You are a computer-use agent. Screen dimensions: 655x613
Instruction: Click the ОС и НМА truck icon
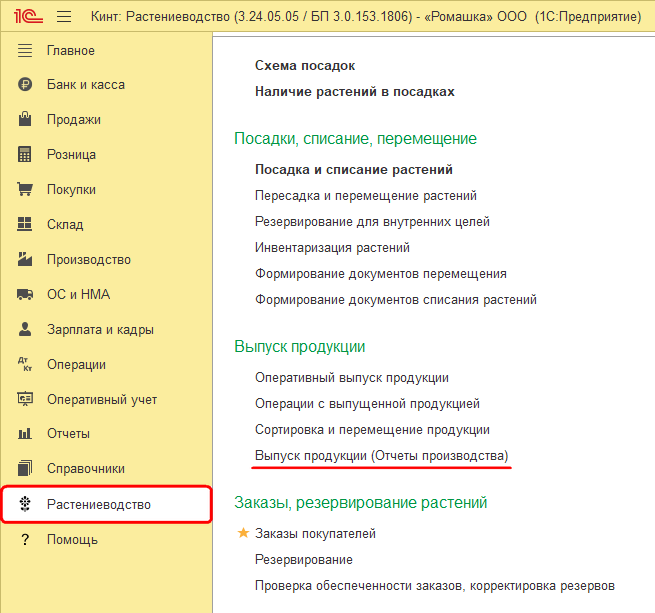coord(25,294)
